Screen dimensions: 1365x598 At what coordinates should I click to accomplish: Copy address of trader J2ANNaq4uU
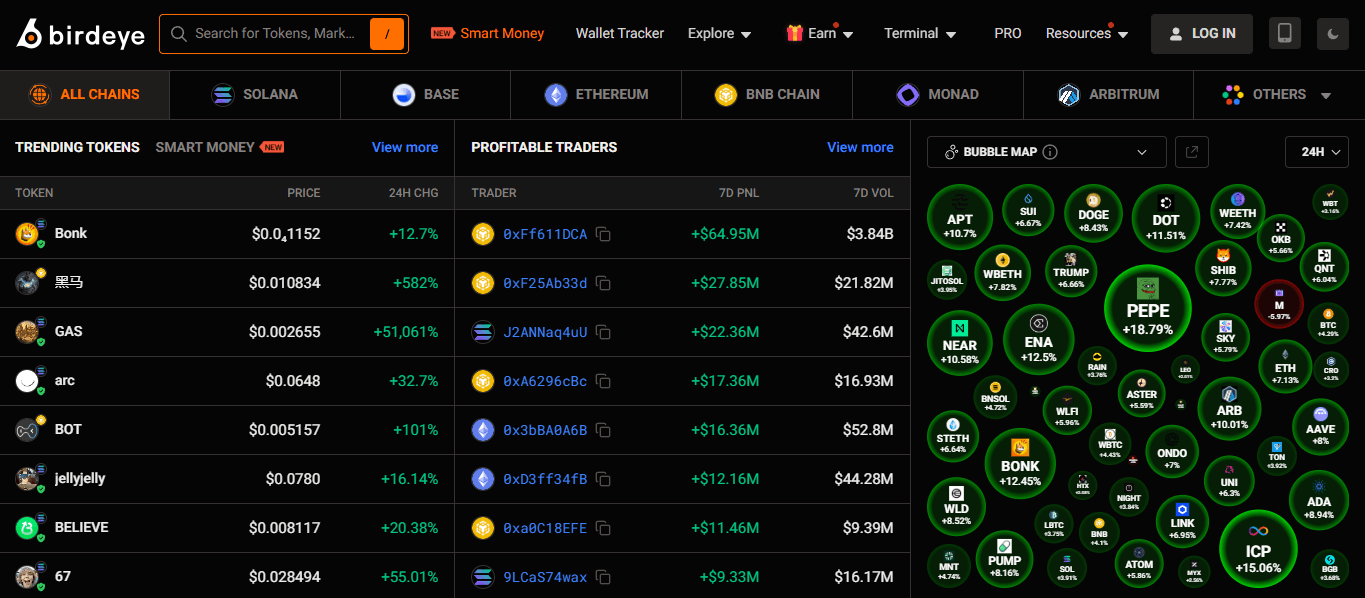coord(603,332)
